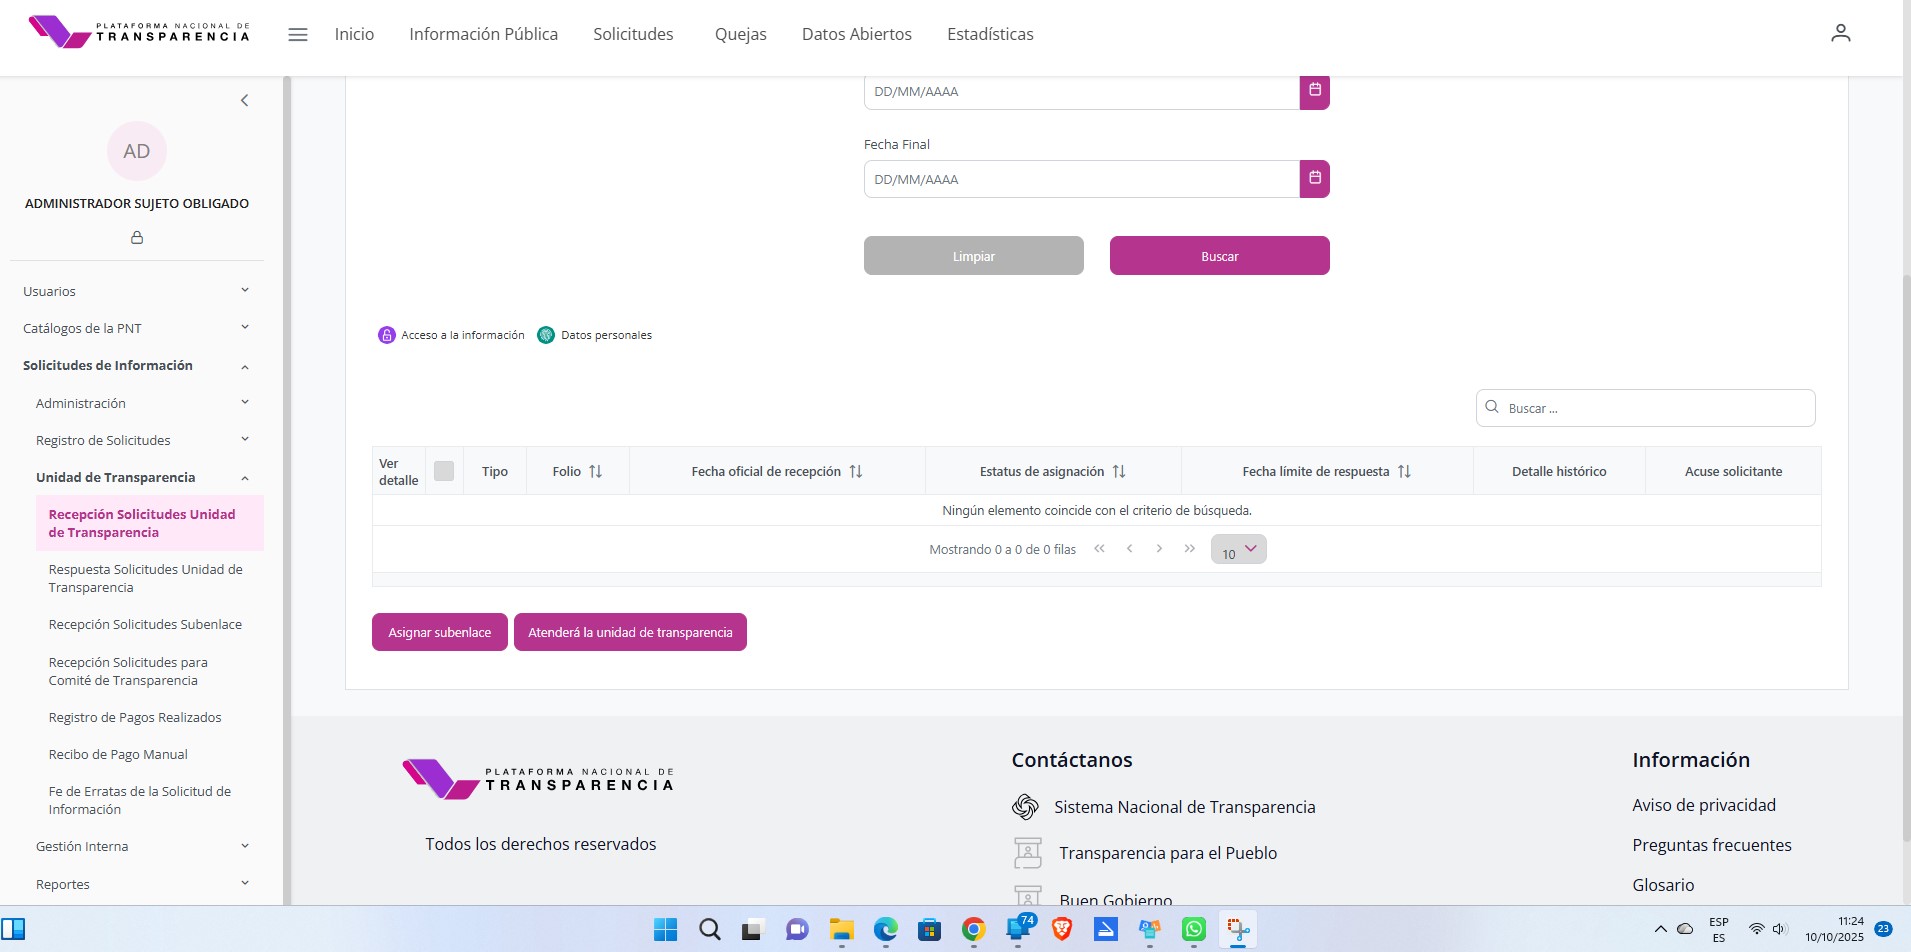Open the Fecha Final calendar picker
The image size is (1911, 952).
coord(1314,179)
